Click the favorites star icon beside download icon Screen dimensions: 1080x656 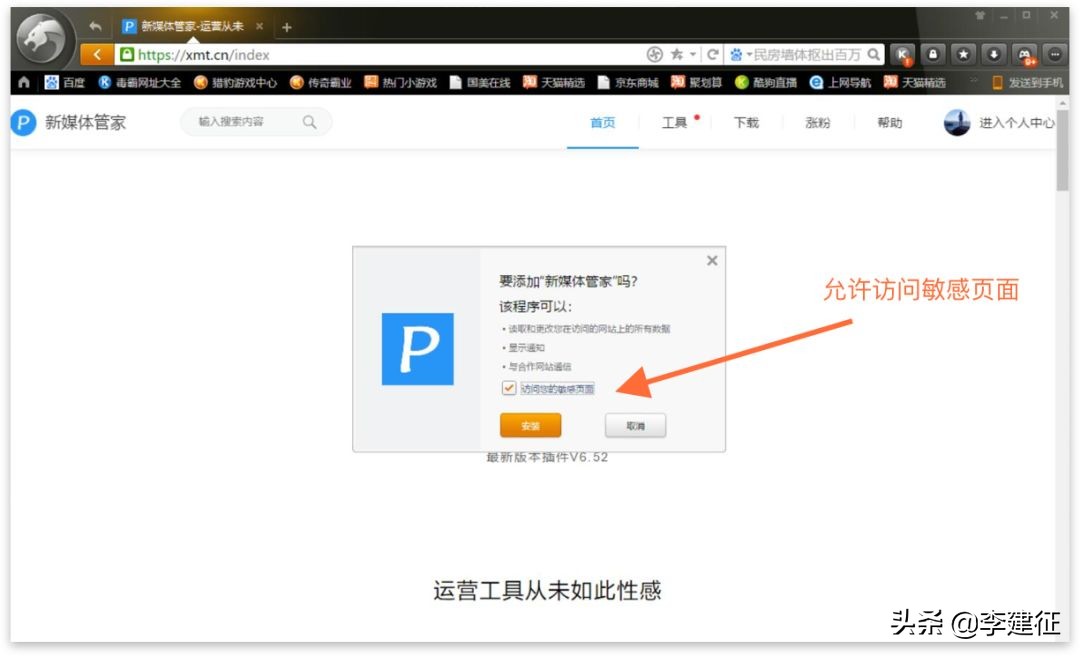point(964,55)
